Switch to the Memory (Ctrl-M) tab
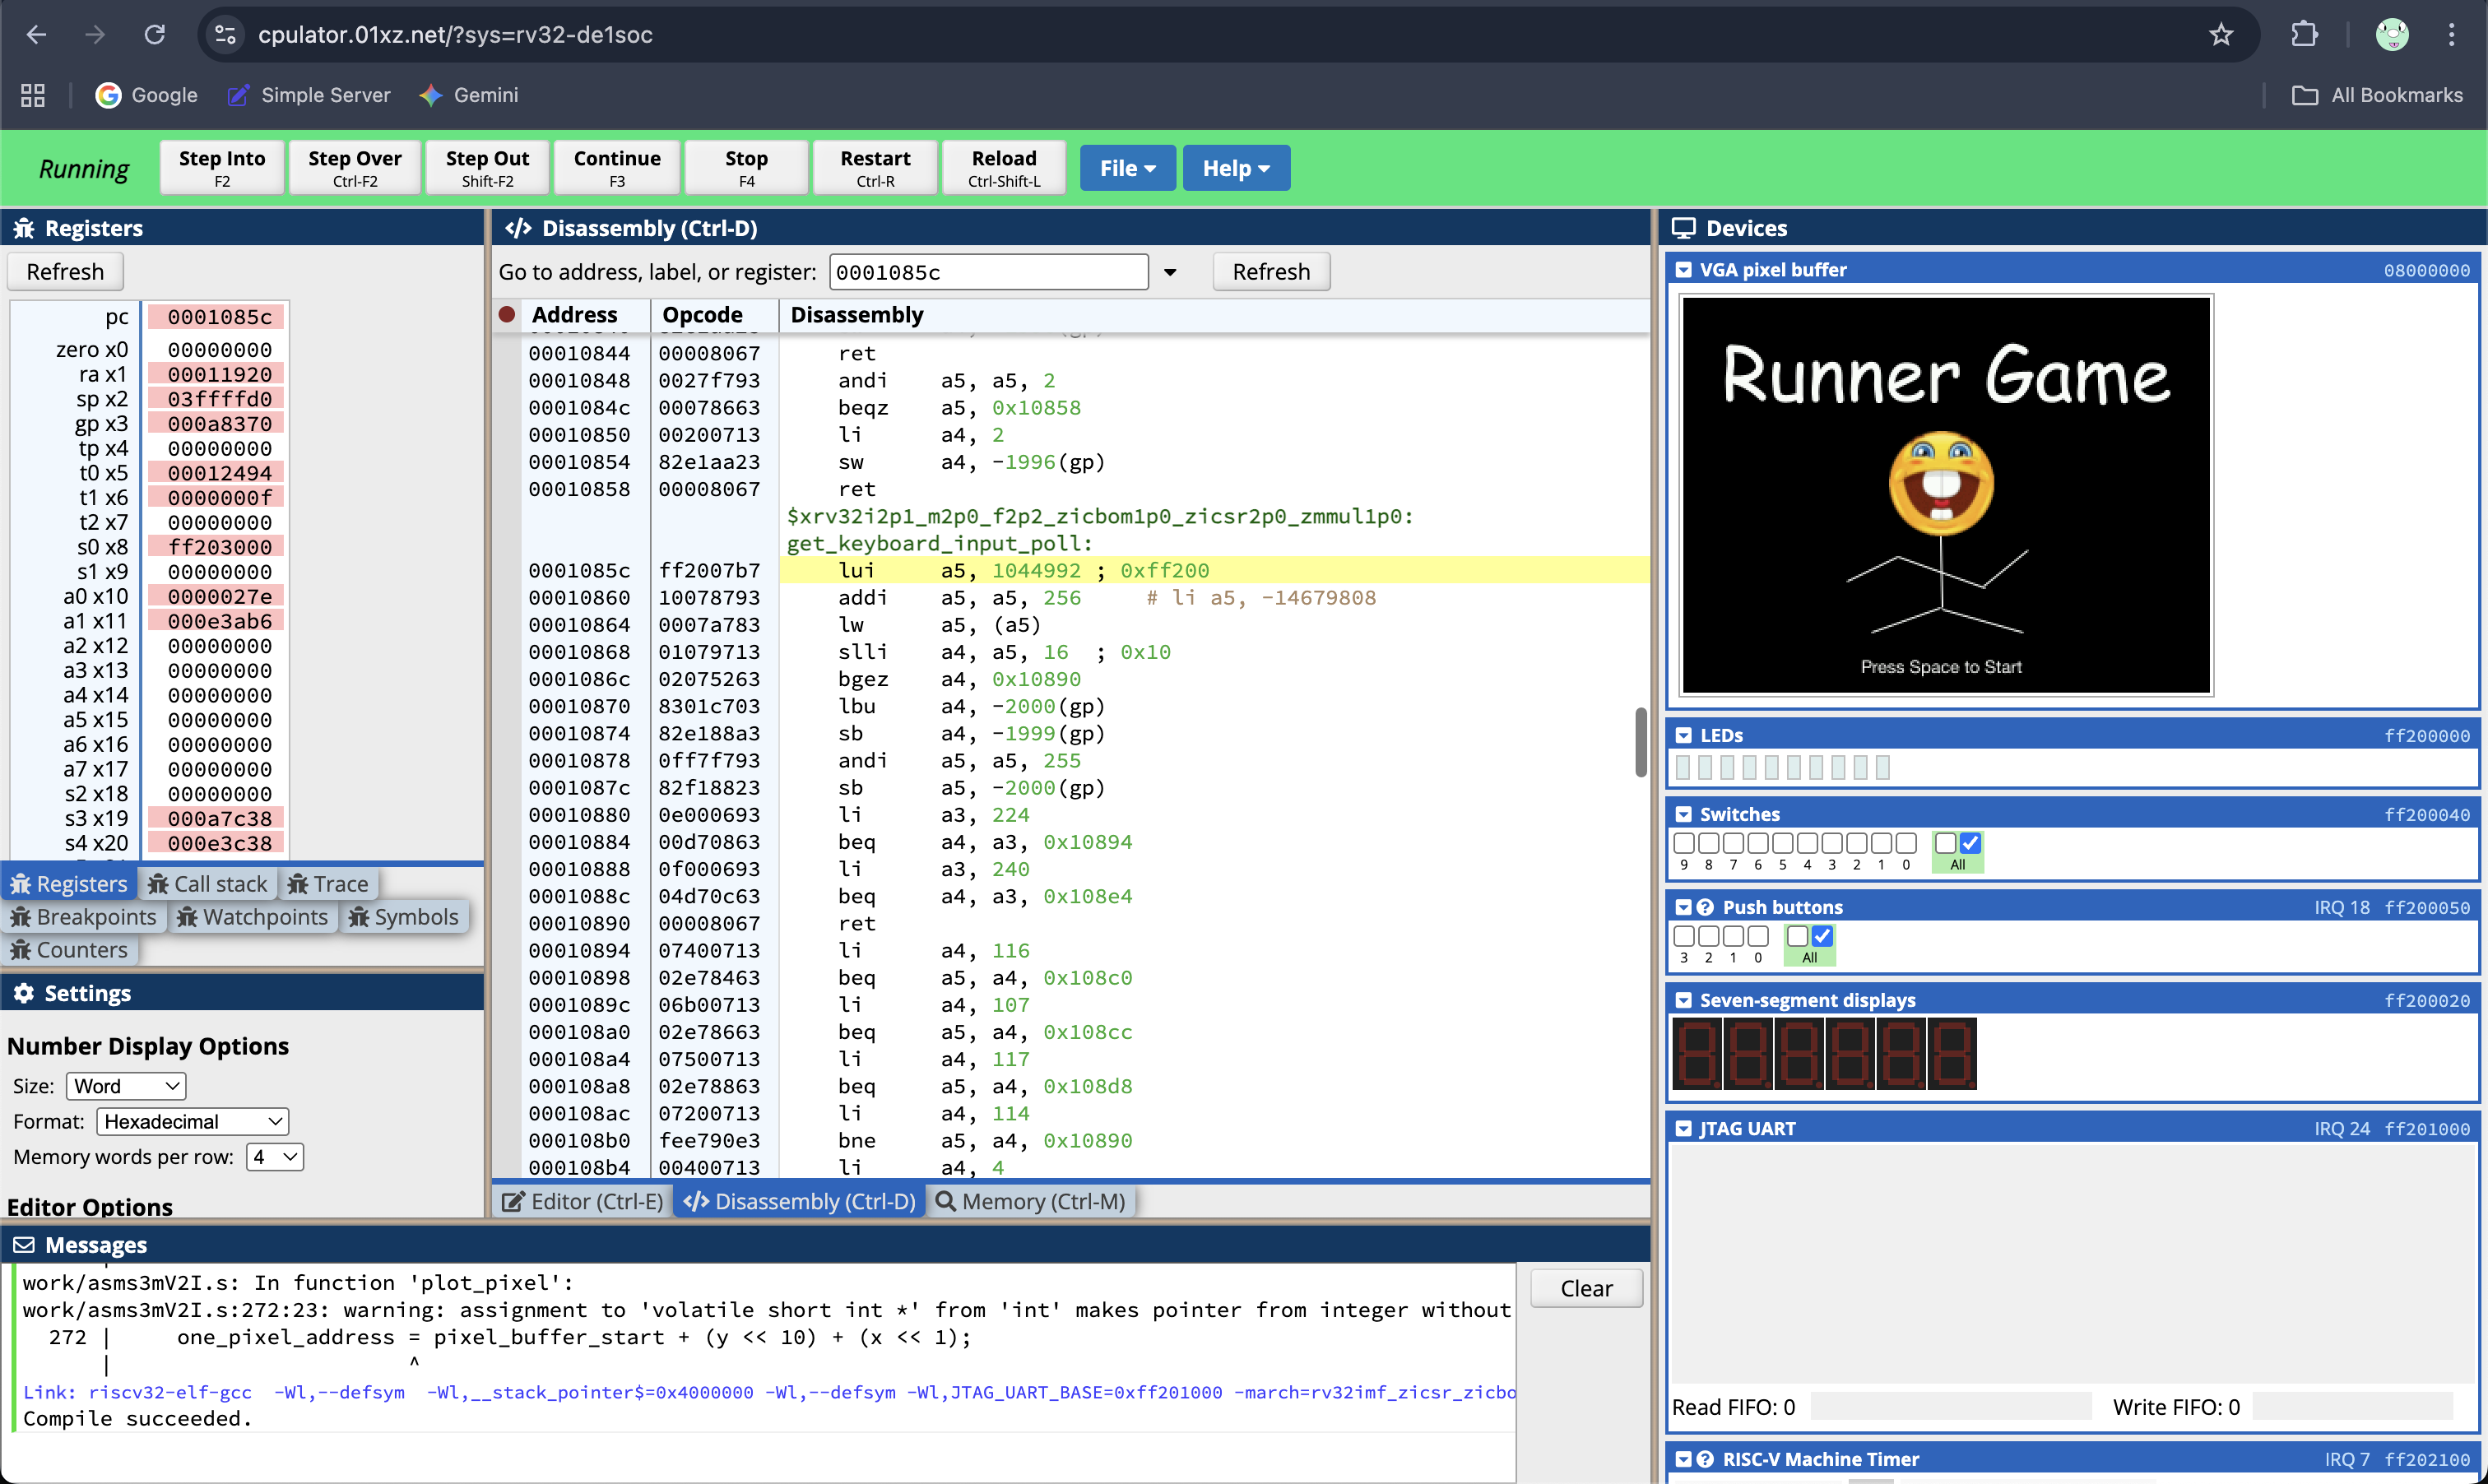The image size is (2488, 1484). pos(1030,1201)
